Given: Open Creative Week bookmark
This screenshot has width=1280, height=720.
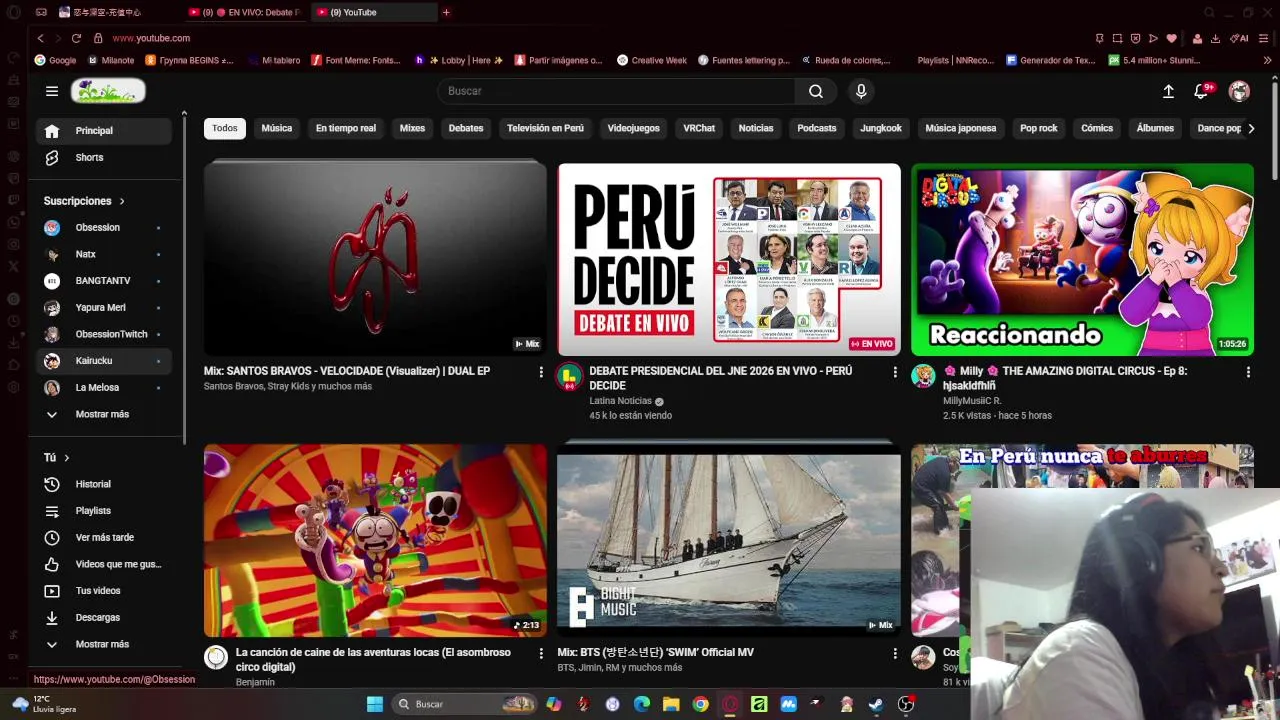Looking at the screenshot, I should point(652,60).
